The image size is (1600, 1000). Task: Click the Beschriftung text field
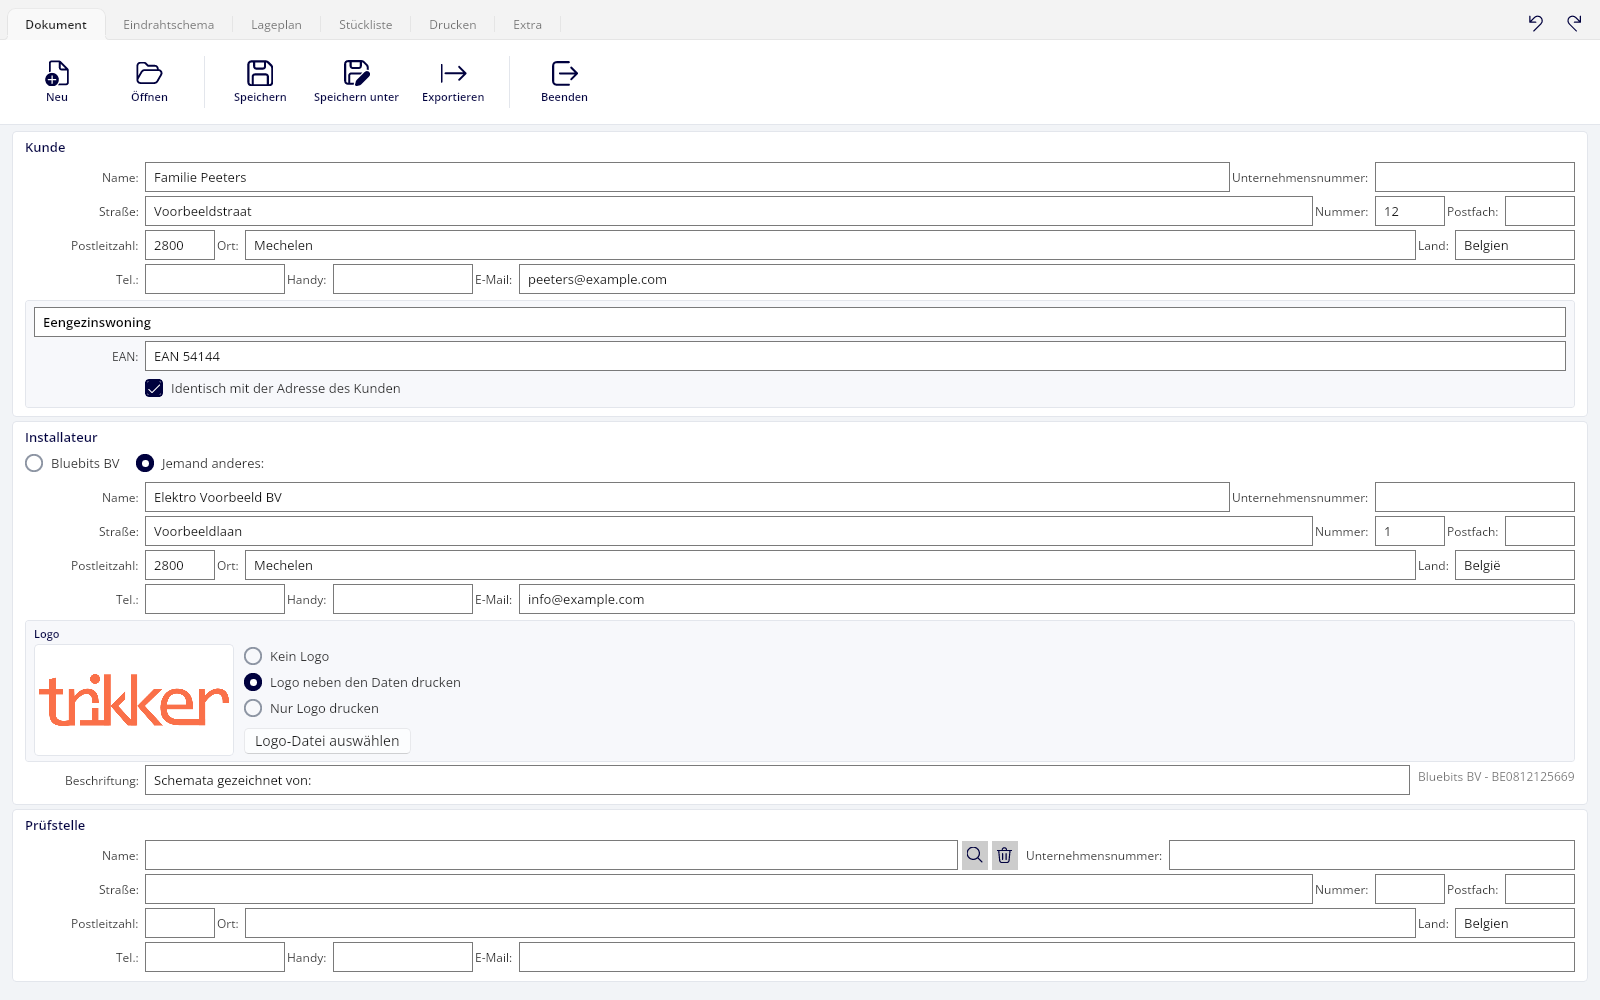pyautogui.click(x=777, y=780)
